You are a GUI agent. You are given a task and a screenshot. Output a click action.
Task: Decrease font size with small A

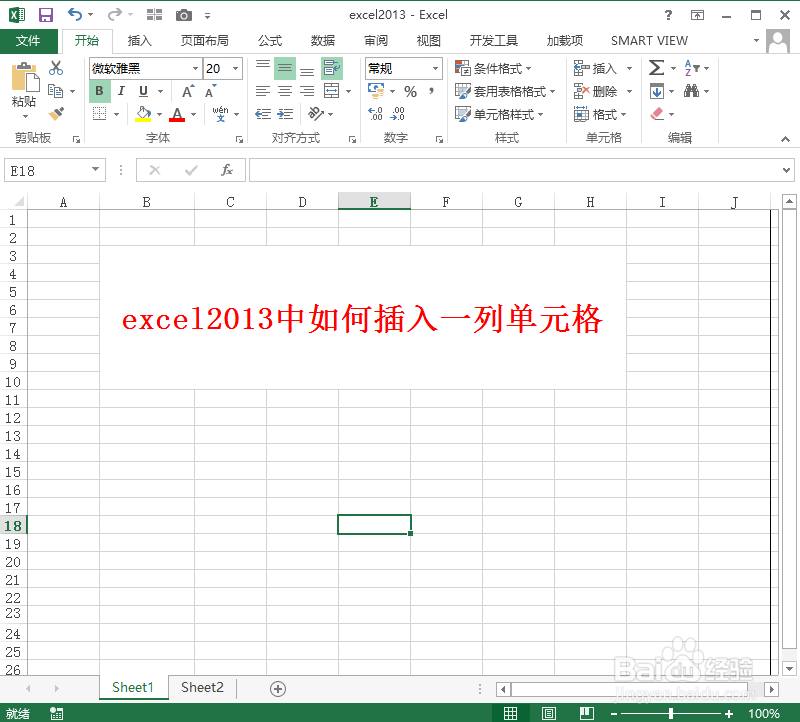click(210, 91)
